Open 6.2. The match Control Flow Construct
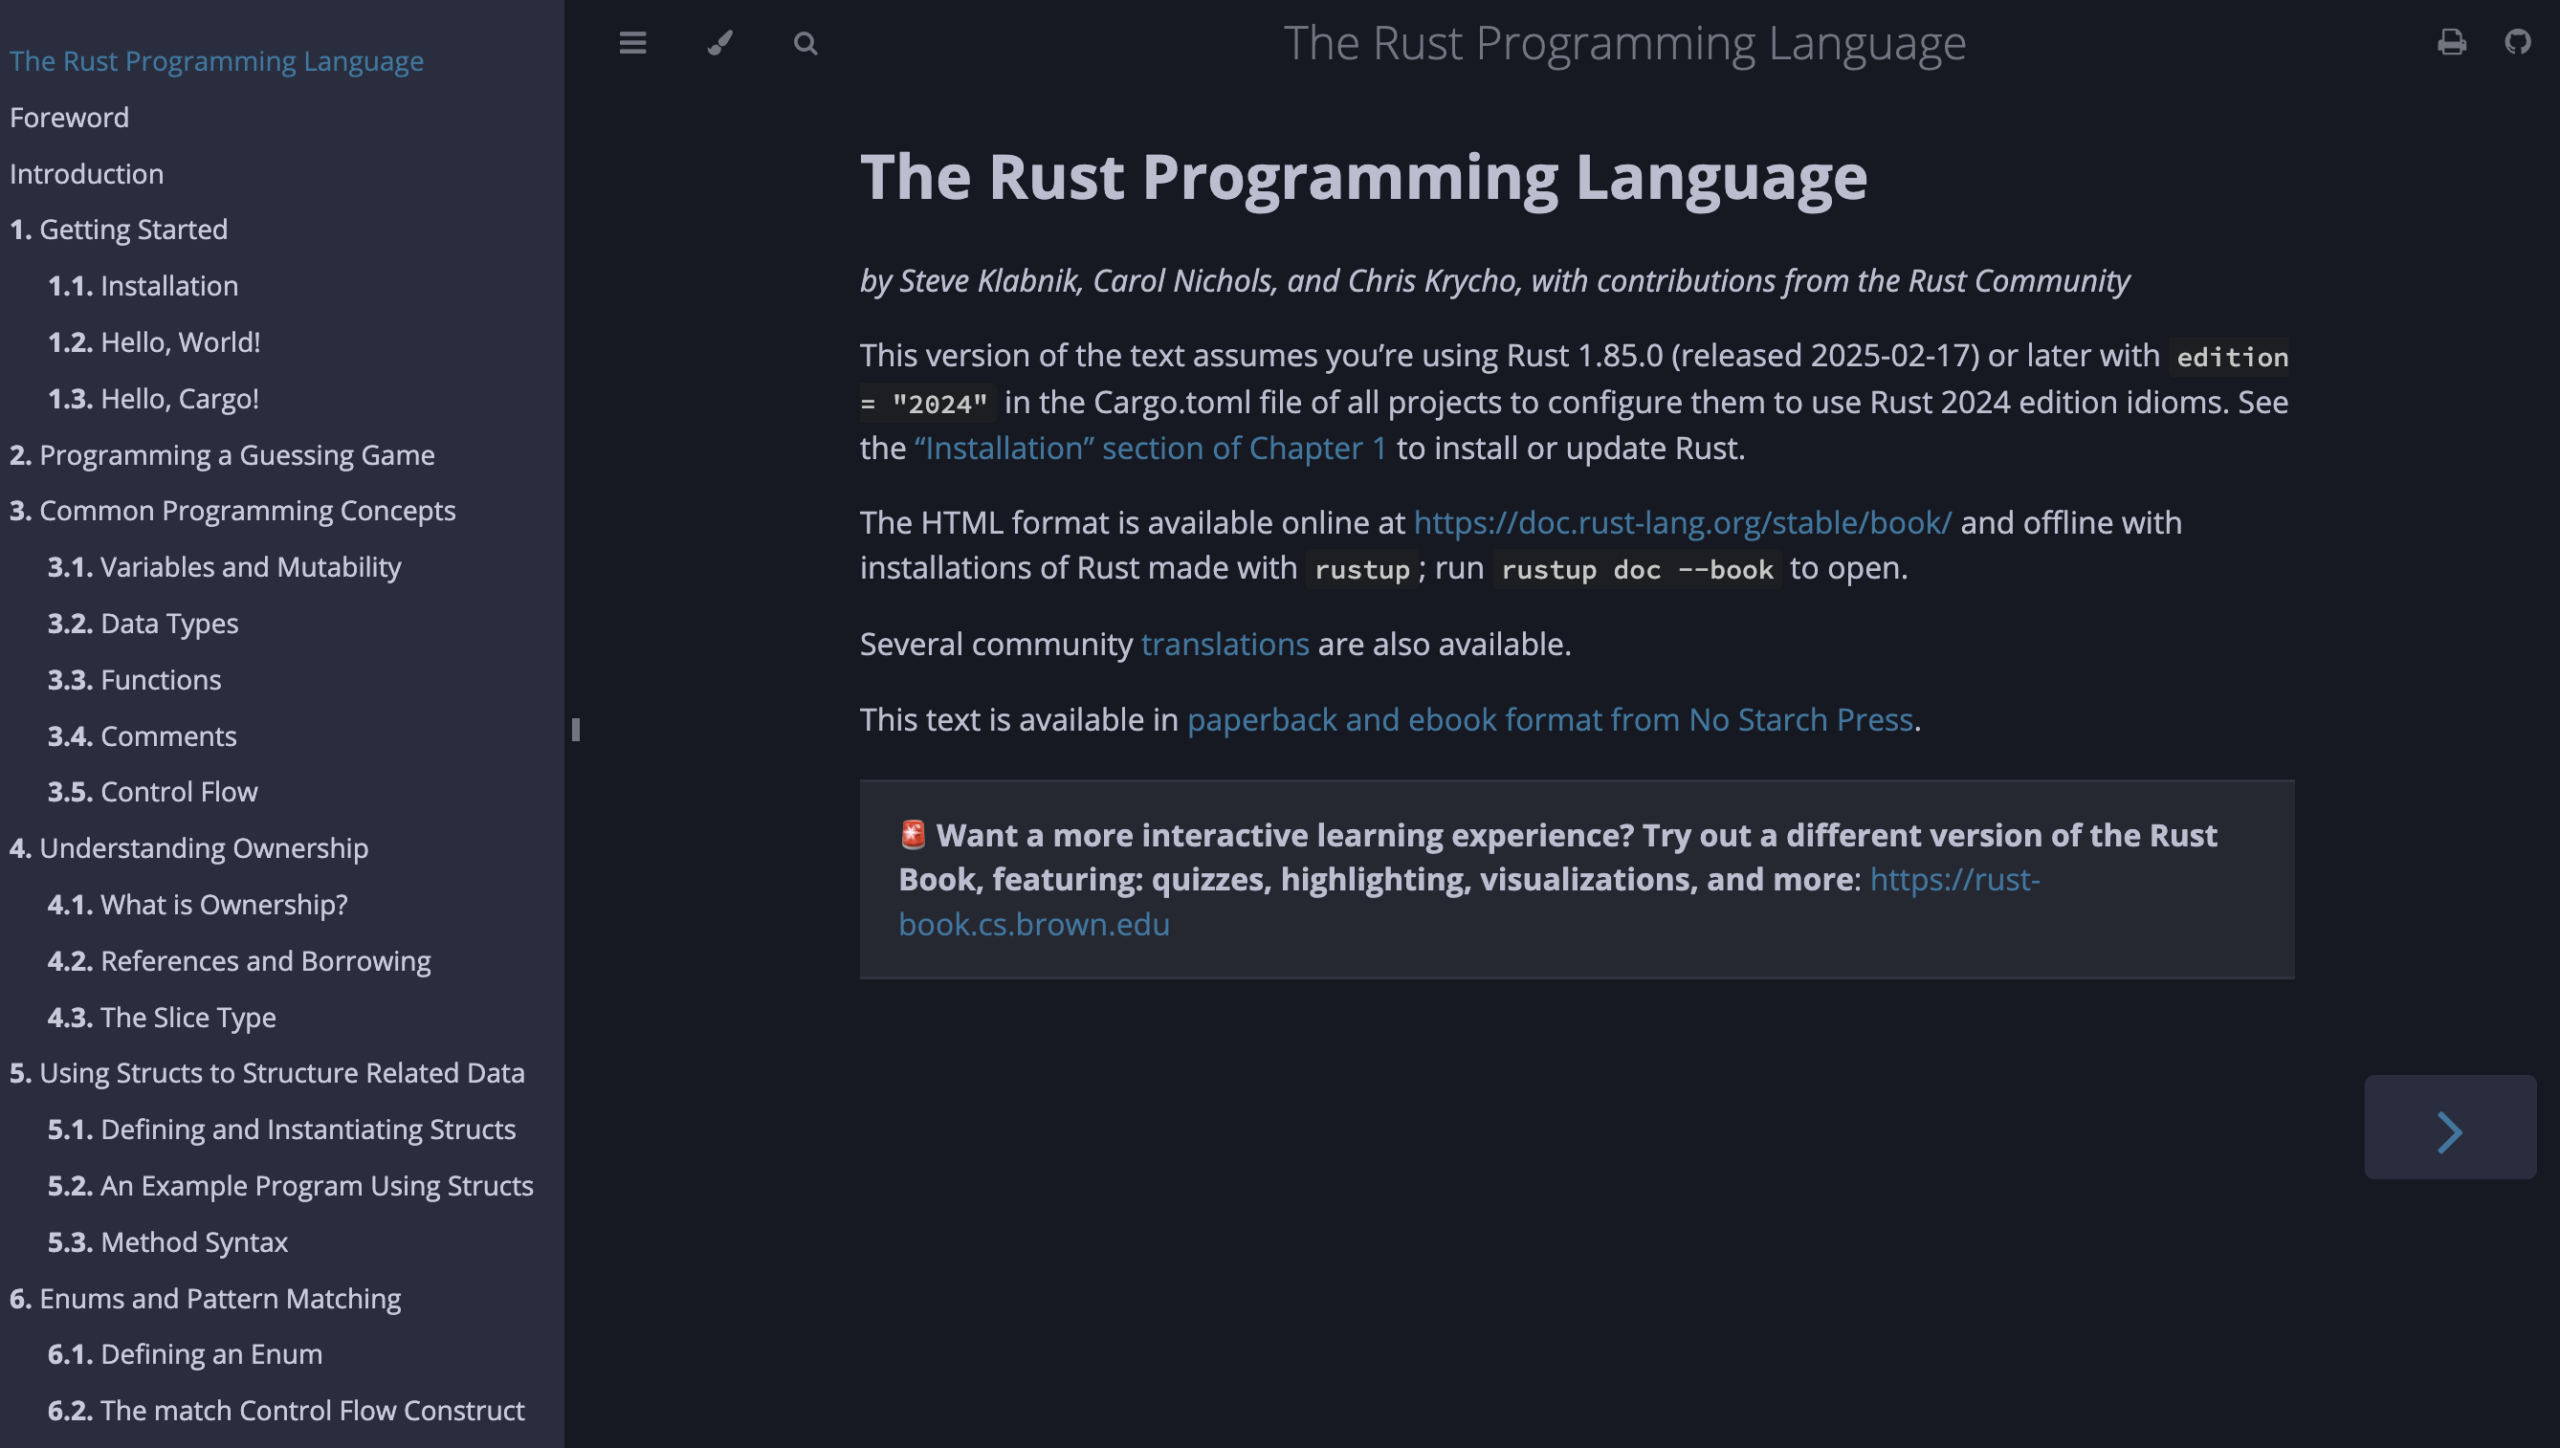This screenshot has width=2560, height=1448. [286, 1410]
